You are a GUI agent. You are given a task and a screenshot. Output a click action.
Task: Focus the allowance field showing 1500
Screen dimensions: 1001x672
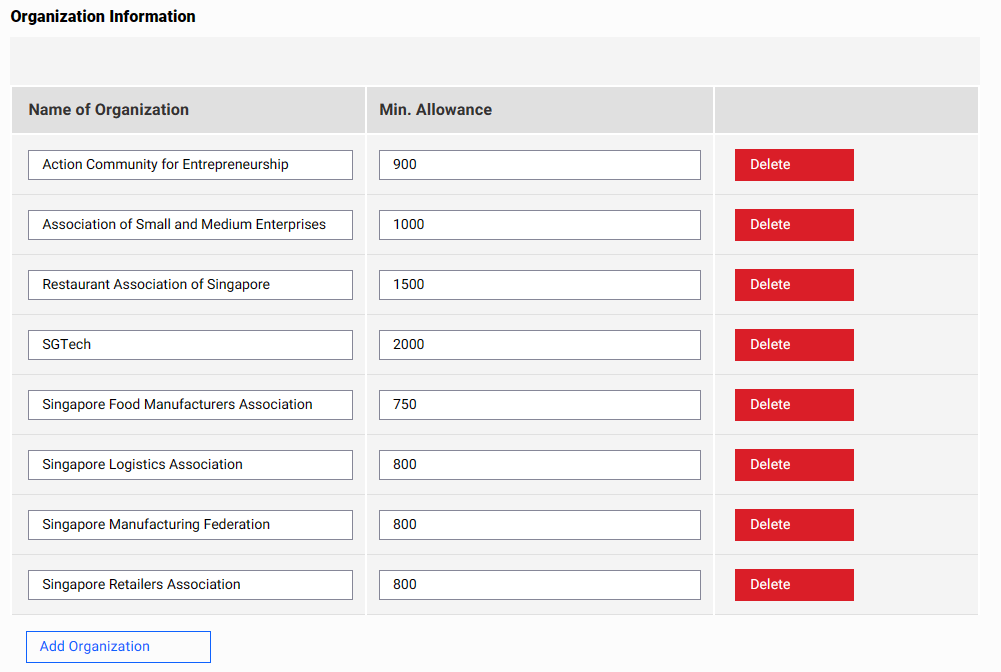pyautogui.click(x=539, y=285)
